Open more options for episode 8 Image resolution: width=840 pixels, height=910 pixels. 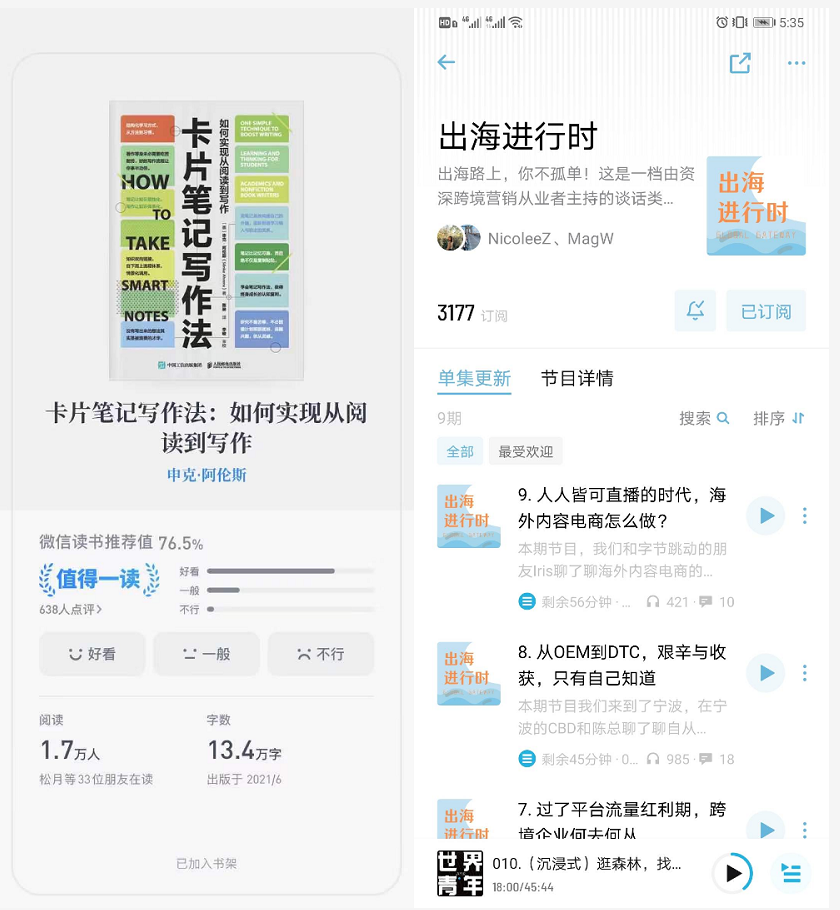click(804, 673)
